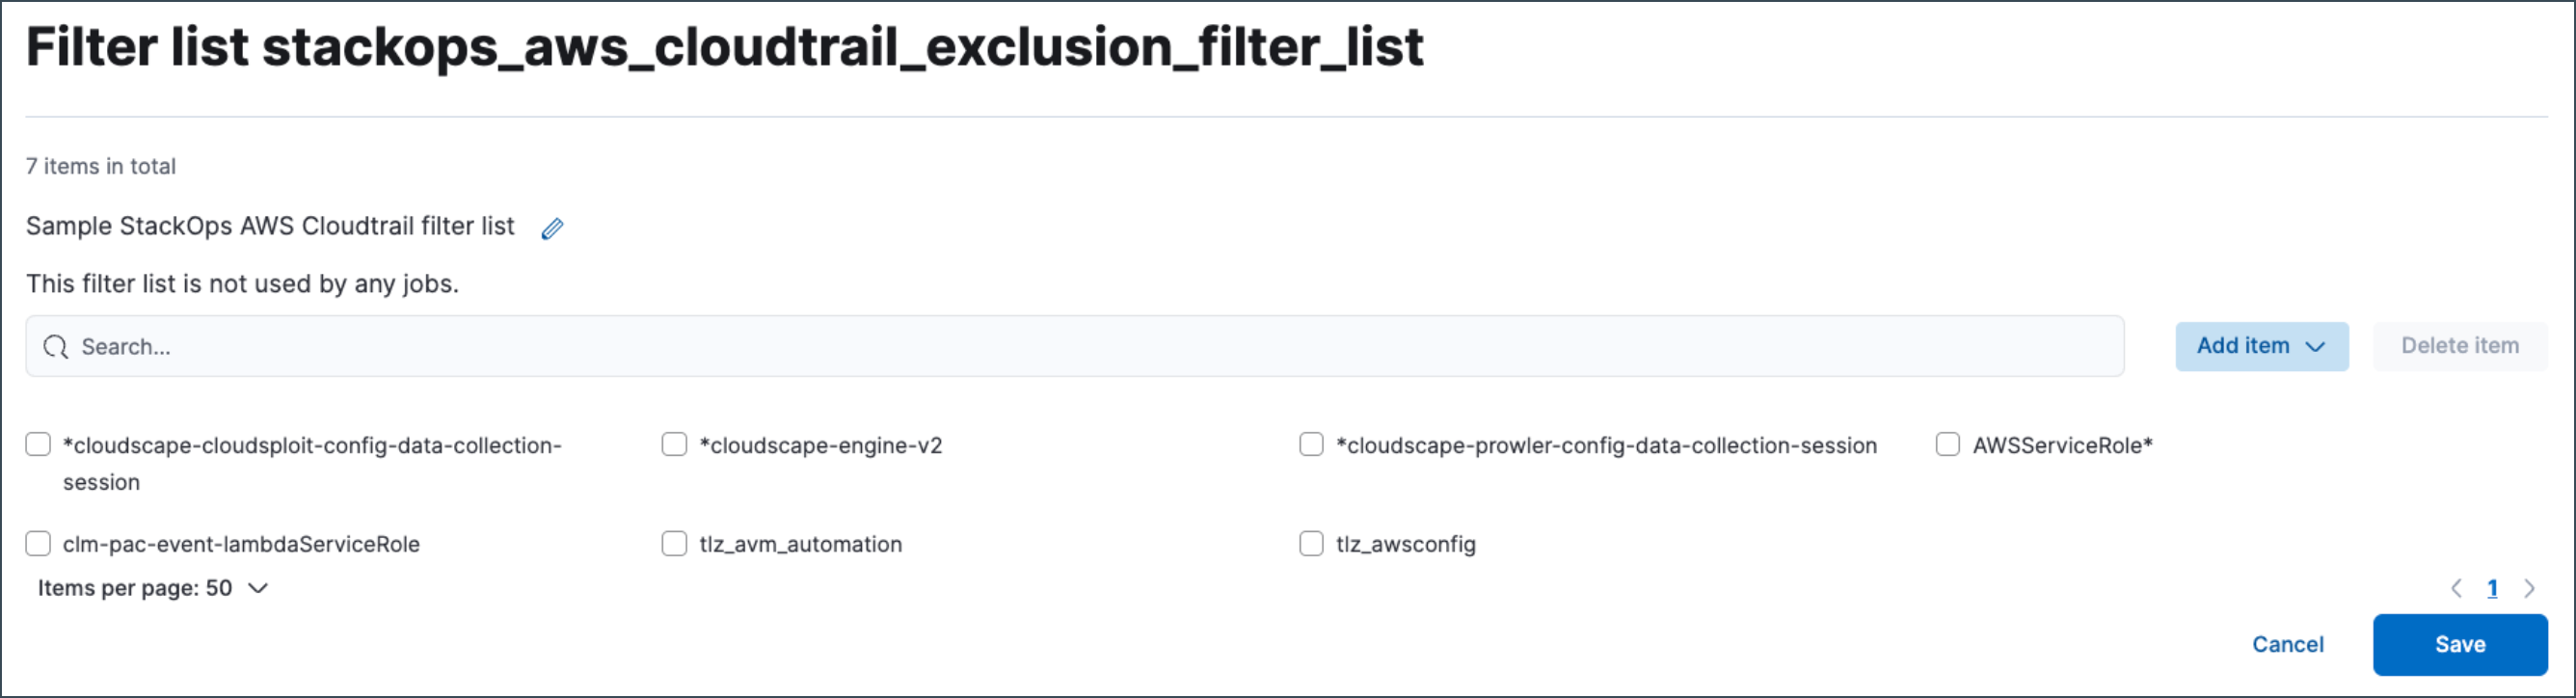The height and width of the screenshot is (698, 2576).
Task: Toggle the *cloudscape-cloudsploit-config-data-collection-session checkbox
Action: (38, 443)
